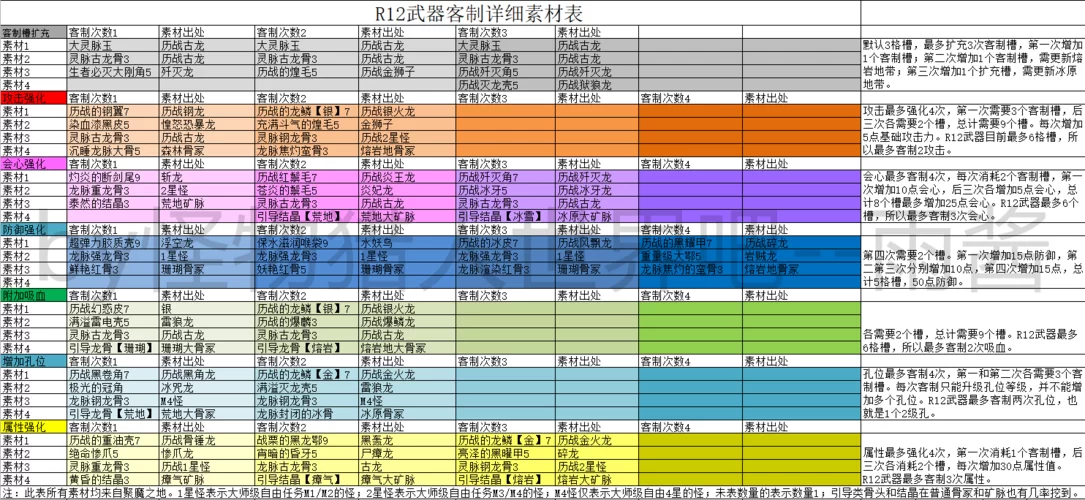The width and height of the screenshot is (1085, 500).
Task: Select the 水妖鸟 cell
Action: [406, 243]
